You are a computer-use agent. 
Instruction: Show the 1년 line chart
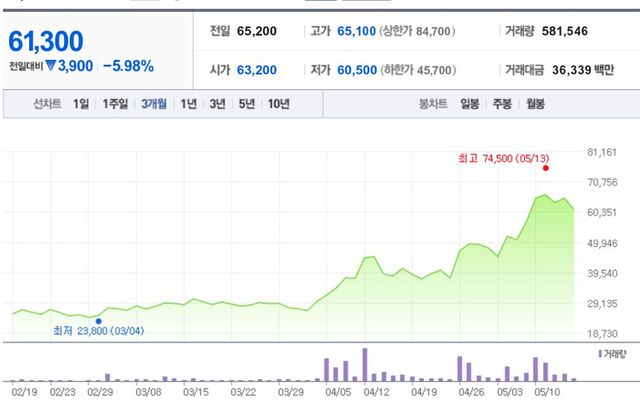pos(188,104)
